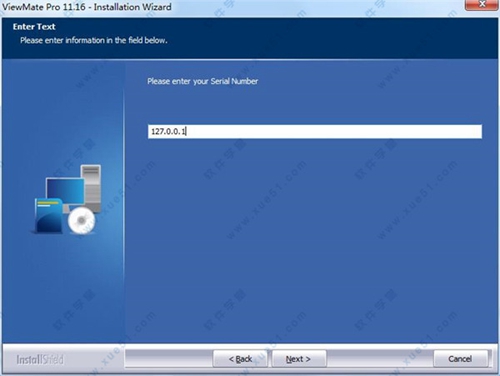Focus the Serial Number input field
The height and width of the screenshot is (376, 500).
coord(315,131)
